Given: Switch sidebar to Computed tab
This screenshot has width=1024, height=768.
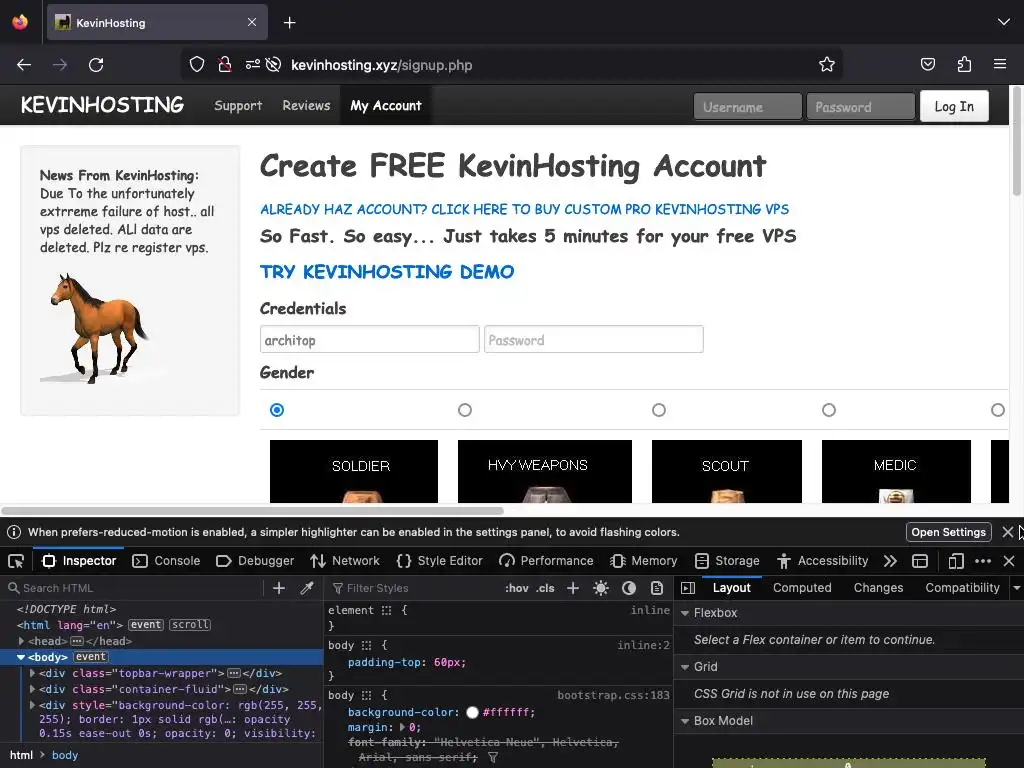Looking at the screenshot, I should point(802,588).
